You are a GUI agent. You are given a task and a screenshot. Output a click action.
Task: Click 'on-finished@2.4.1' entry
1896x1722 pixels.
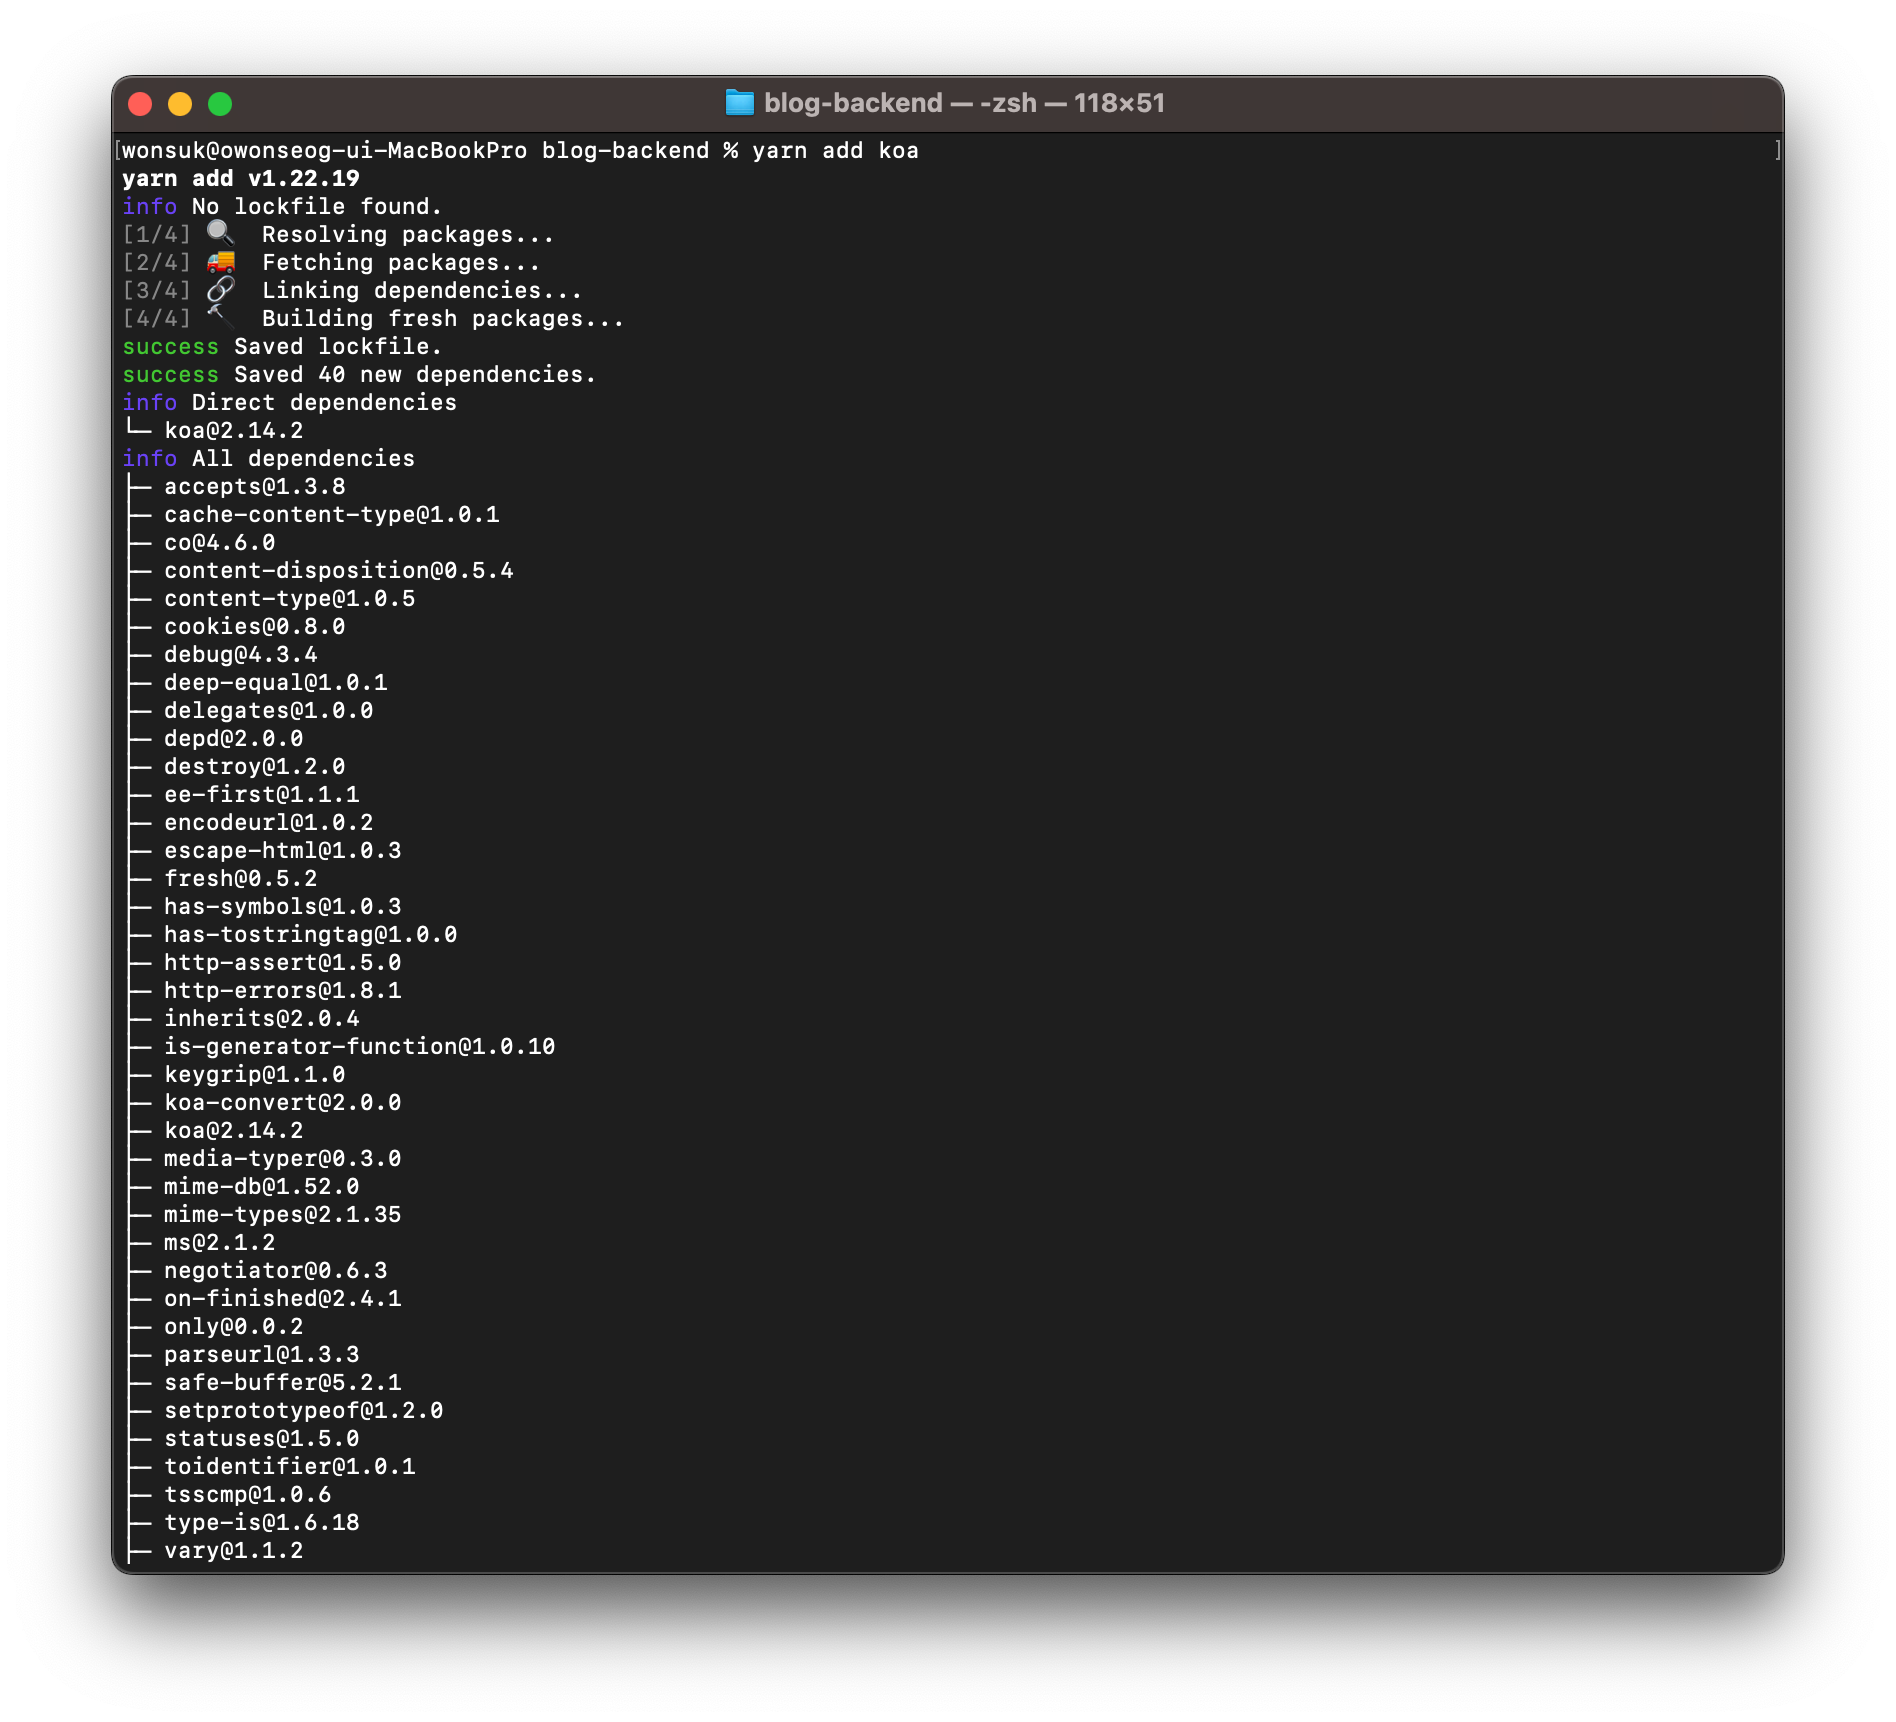(283, 1299)
